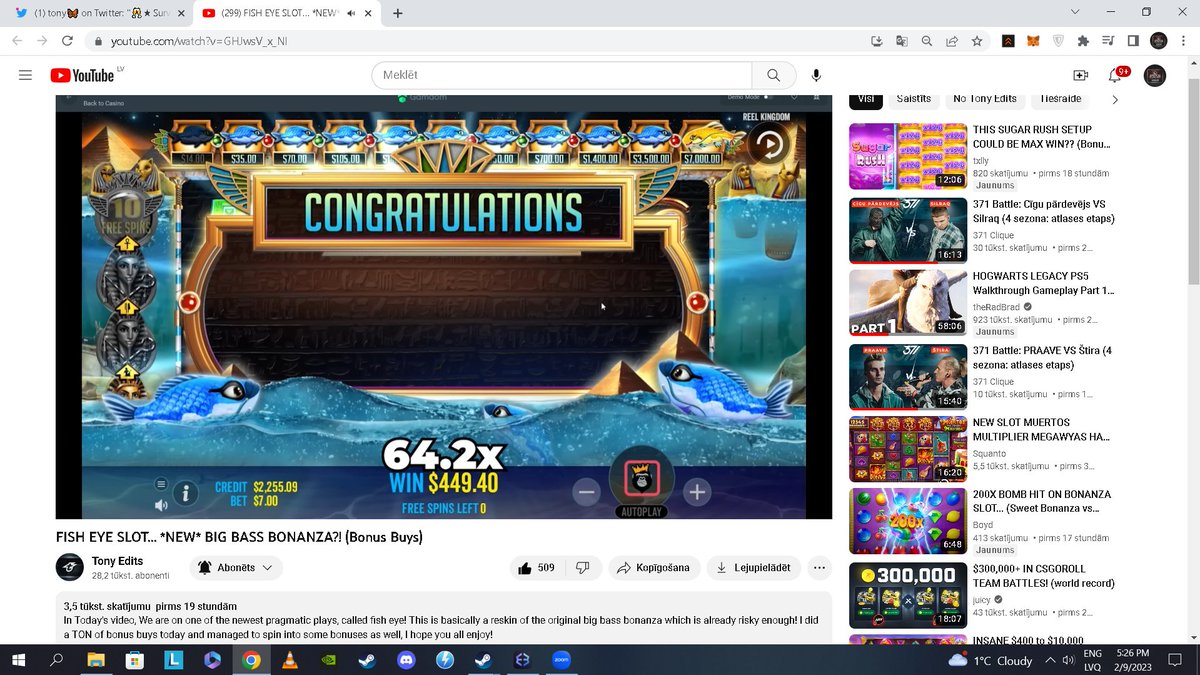1200x675 pixels.
Task: Open the $300,000+ IN CSGOROLL thumbnail
Action: (908, 596)
